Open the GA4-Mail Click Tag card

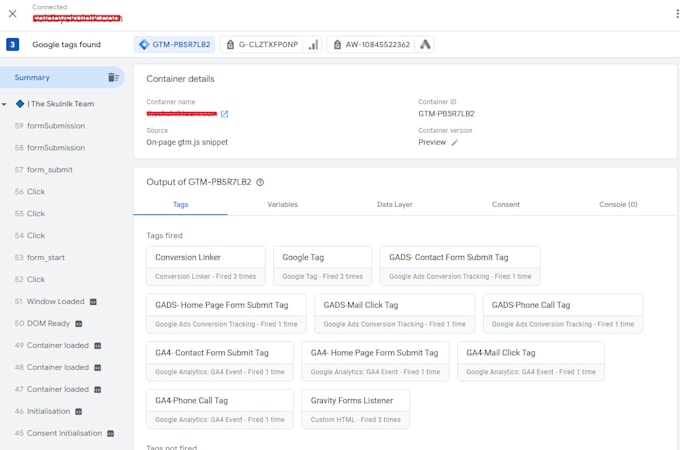click(531, 361)
